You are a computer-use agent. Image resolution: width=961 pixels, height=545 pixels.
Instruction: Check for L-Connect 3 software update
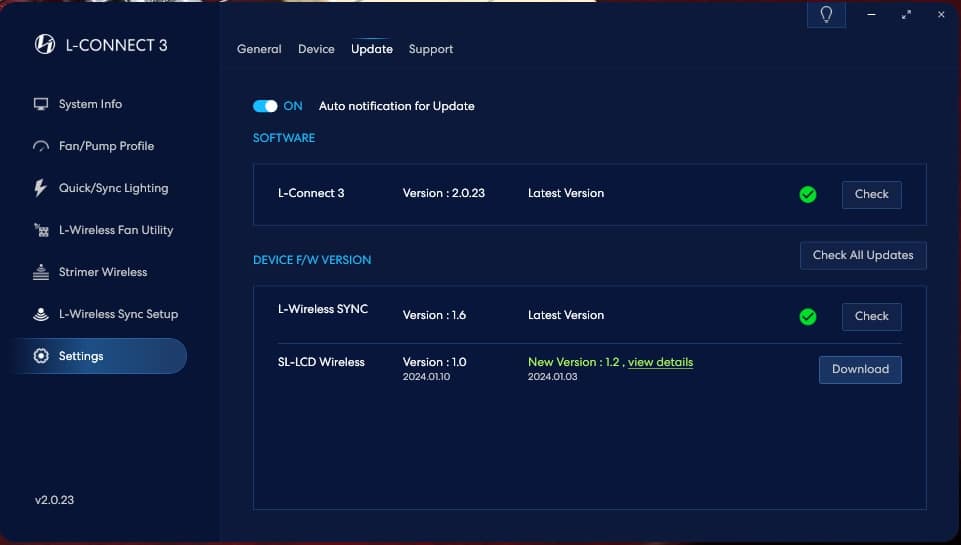(x=871, y=194)
